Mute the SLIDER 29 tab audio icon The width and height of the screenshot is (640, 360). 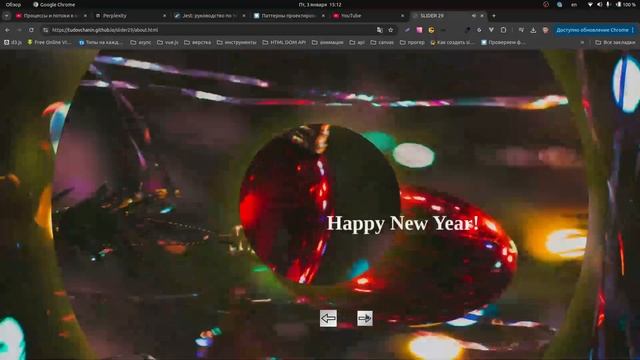[474, 16]
